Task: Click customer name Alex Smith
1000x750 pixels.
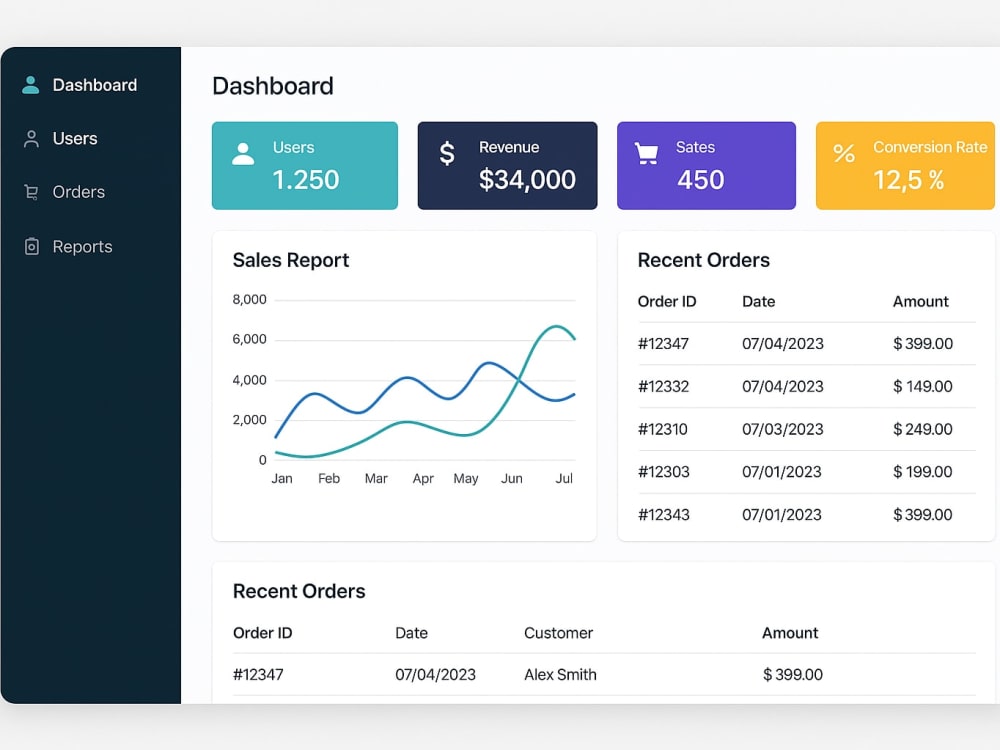Action: tap(560, 675)
